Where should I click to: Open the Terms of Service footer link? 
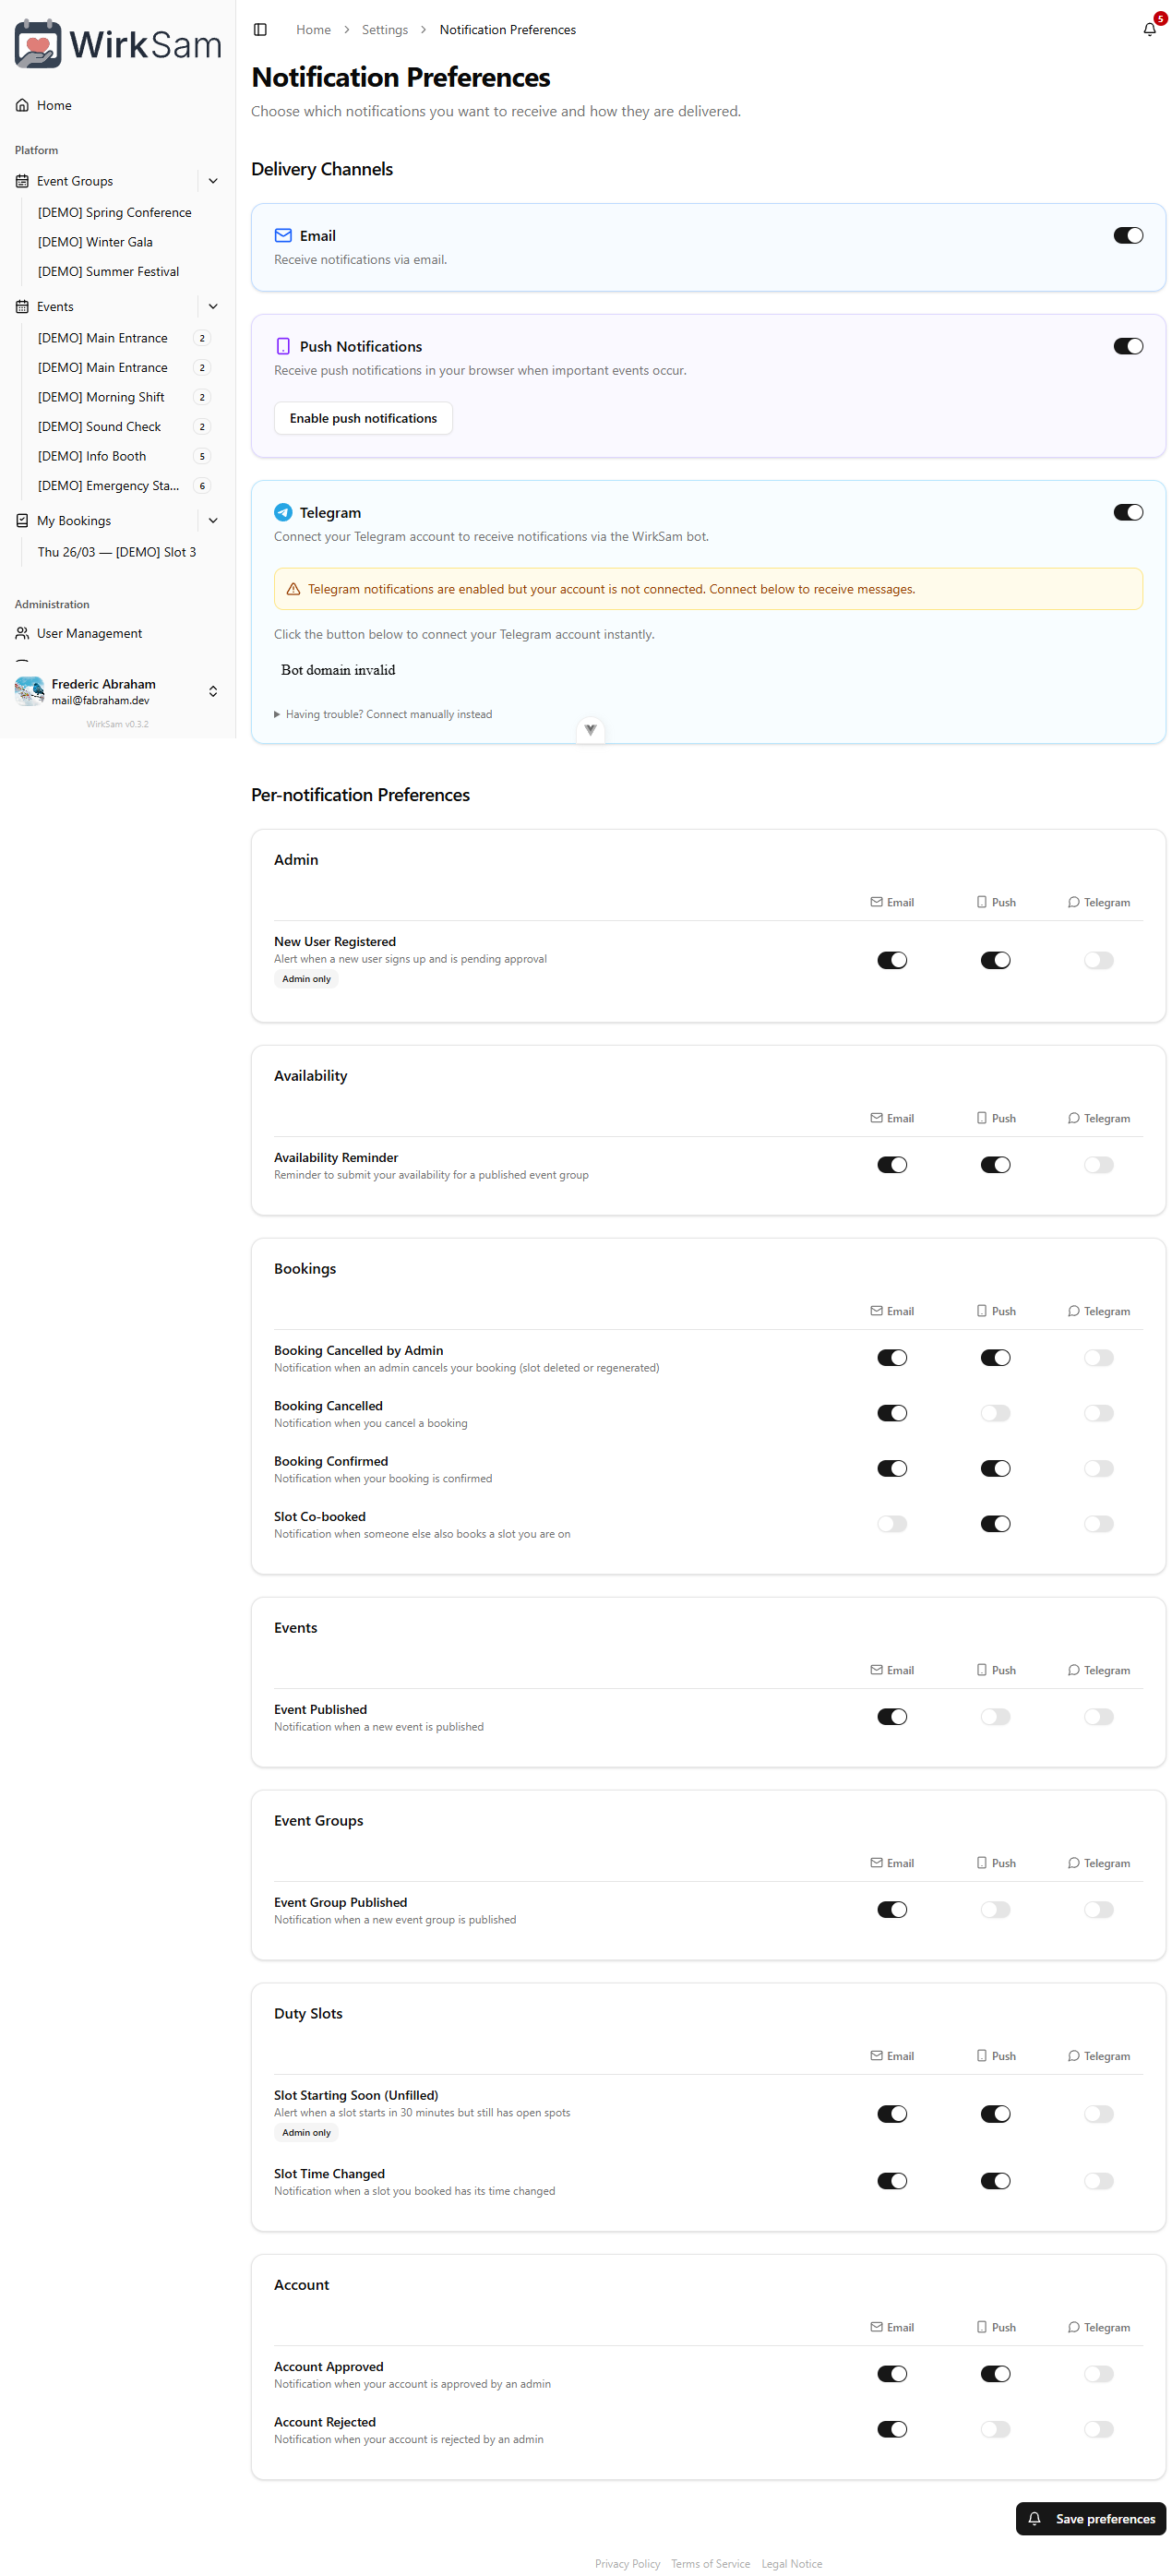pyautogui.click(x=711, y=2565)
